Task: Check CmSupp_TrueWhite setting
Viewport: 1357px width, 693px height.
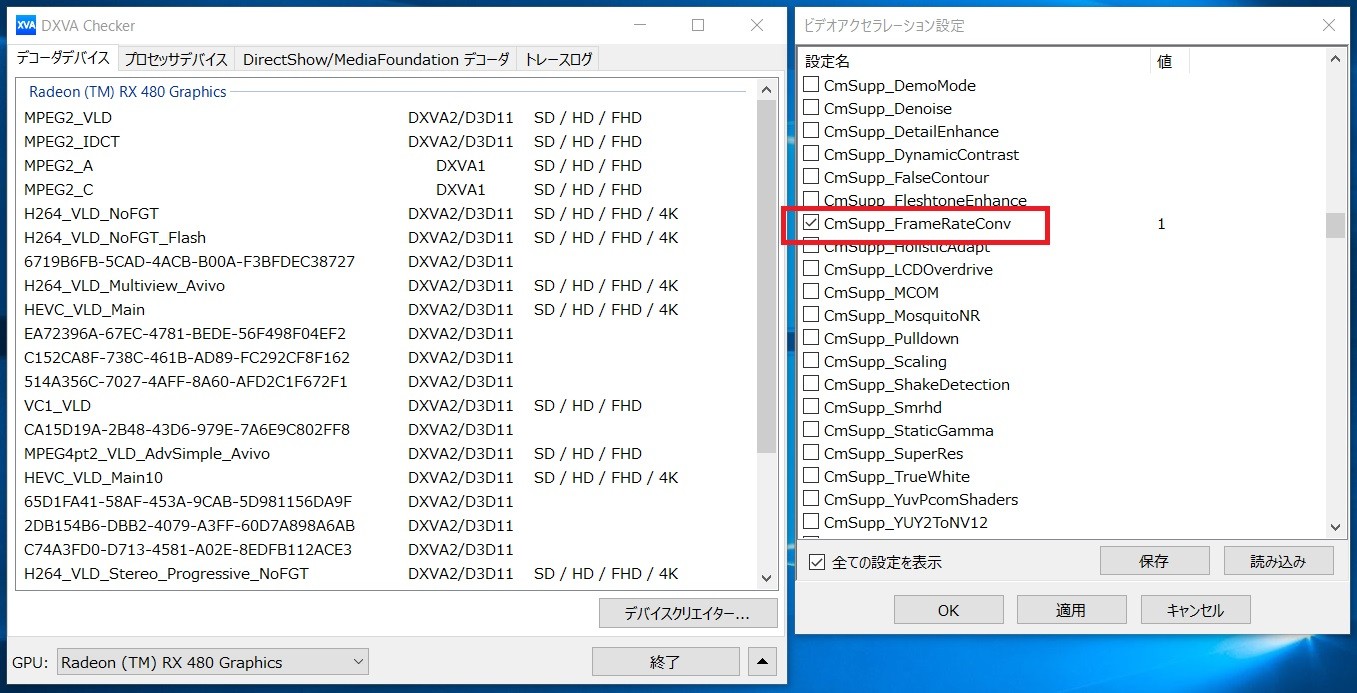Action: pyautogui.click(x=811, y=476)
